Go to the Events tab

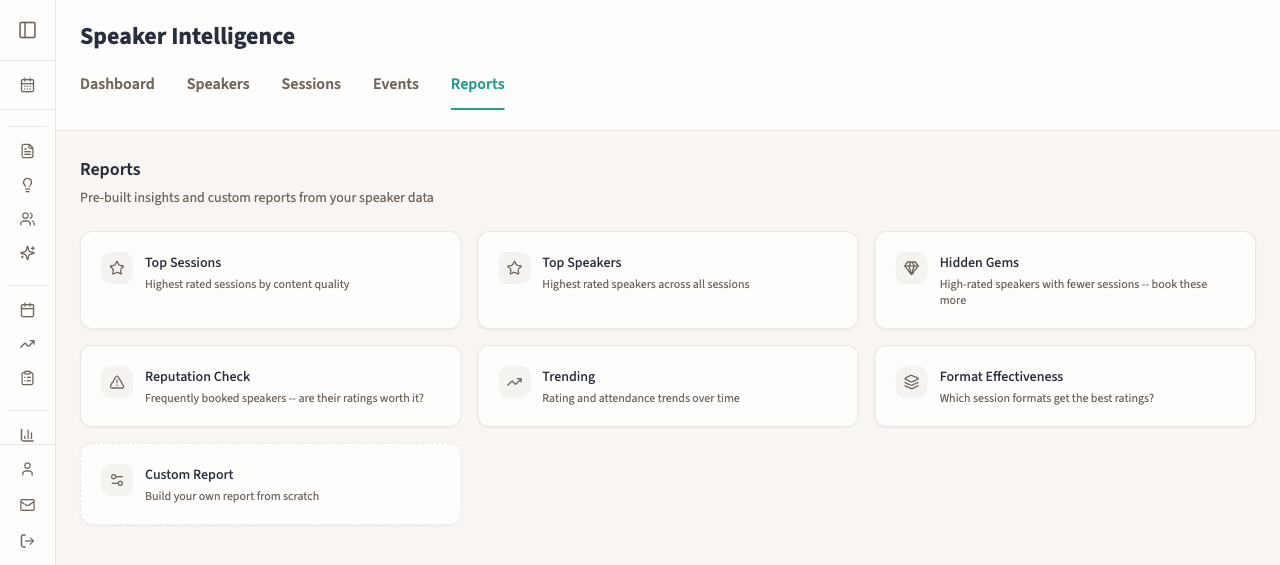click(x=396, y=84)
